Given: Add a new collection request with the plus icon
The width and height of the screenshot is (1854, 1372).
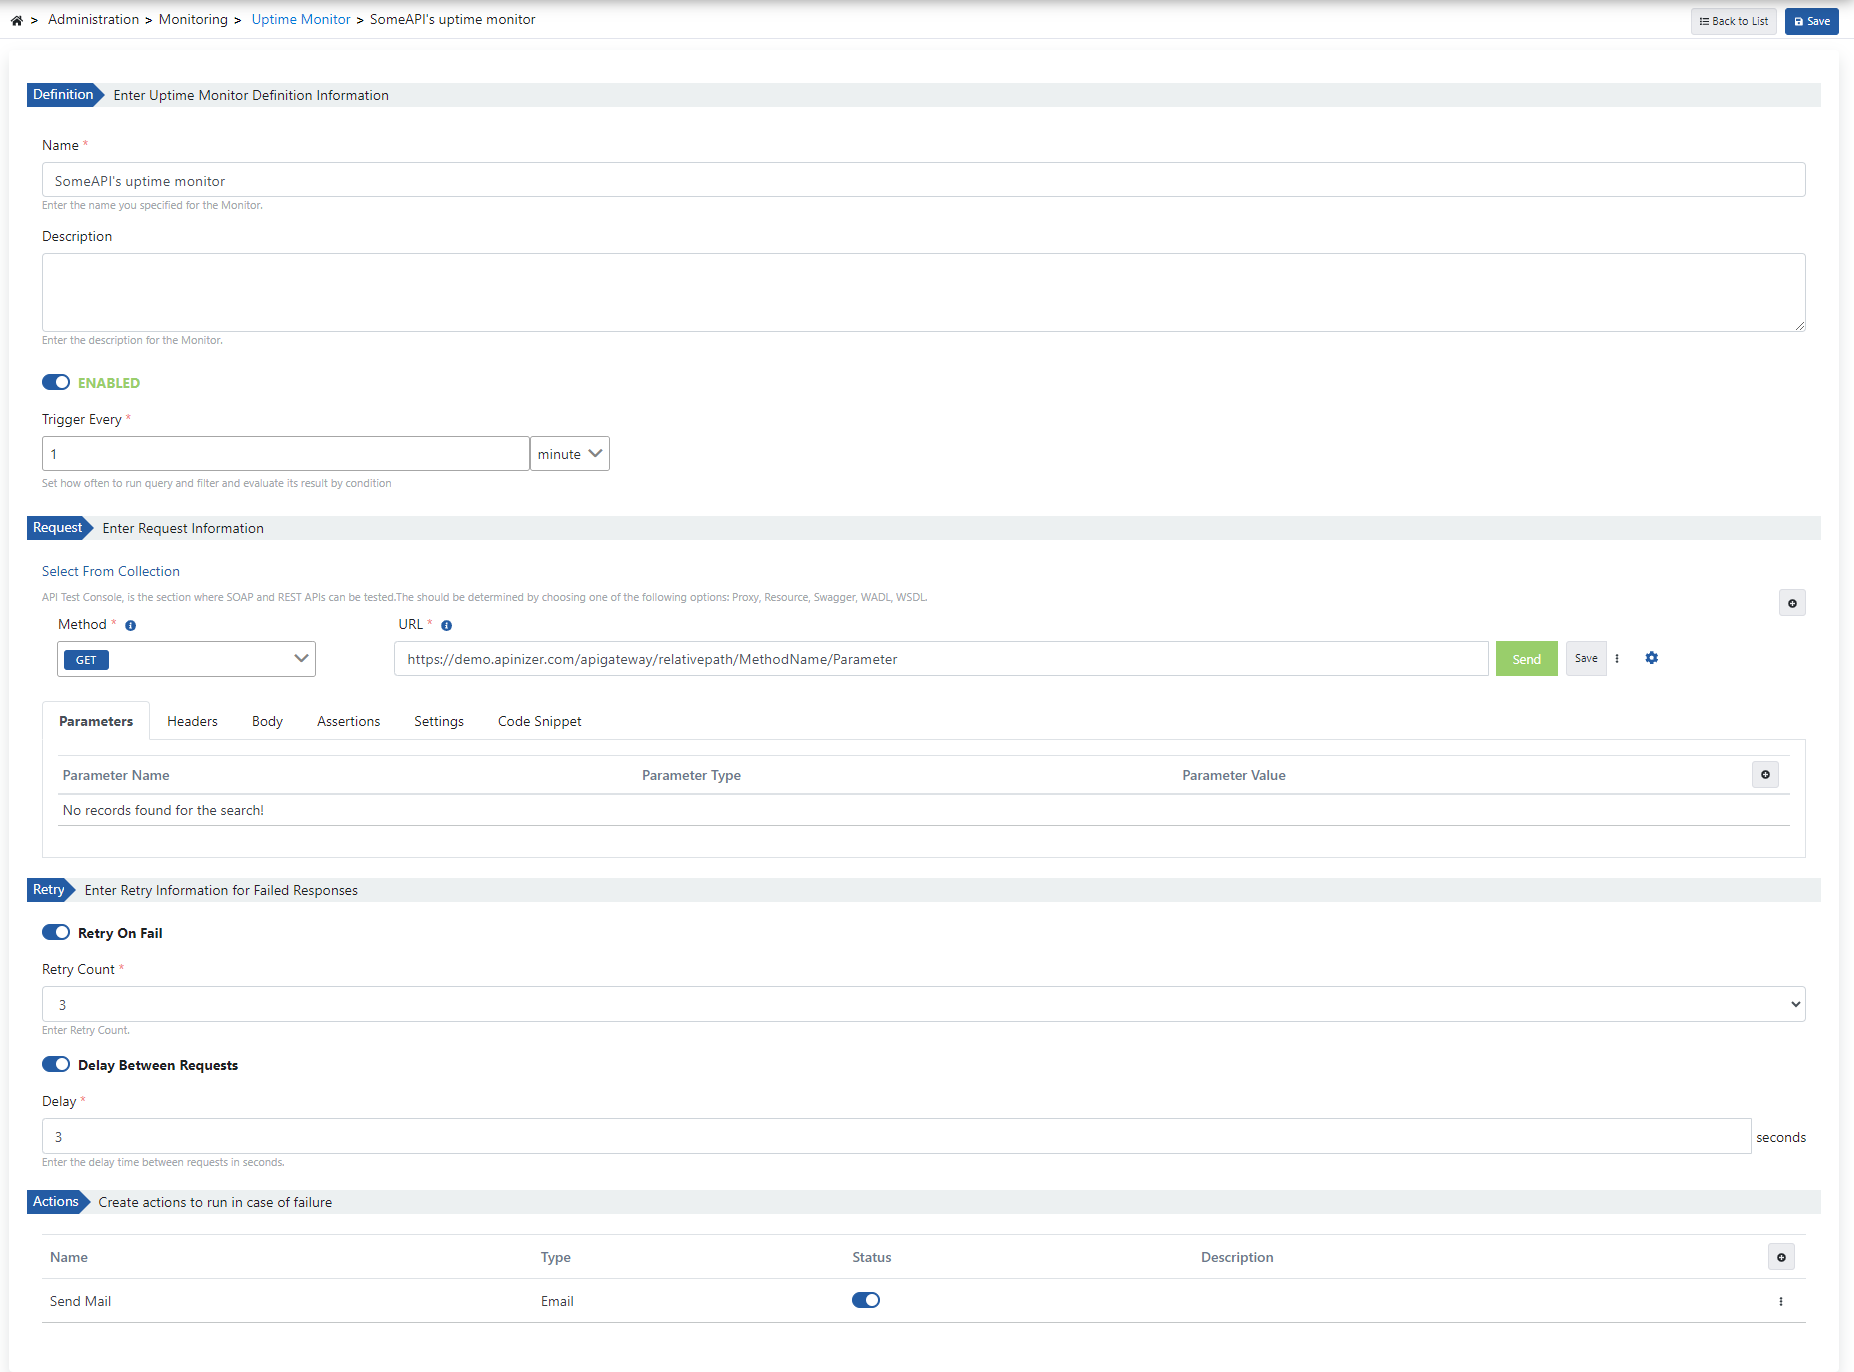Looking at the screenshot, I should point(1792,603).
